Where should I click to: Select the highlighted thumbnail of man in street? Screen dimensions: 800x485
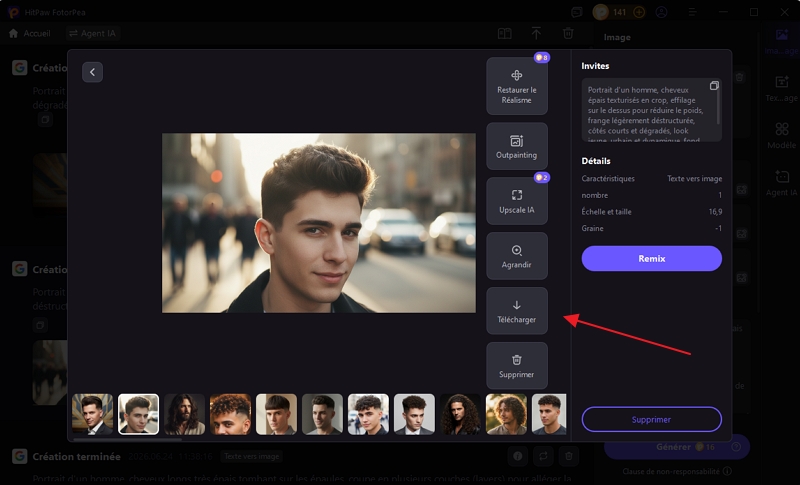[138, 414]
